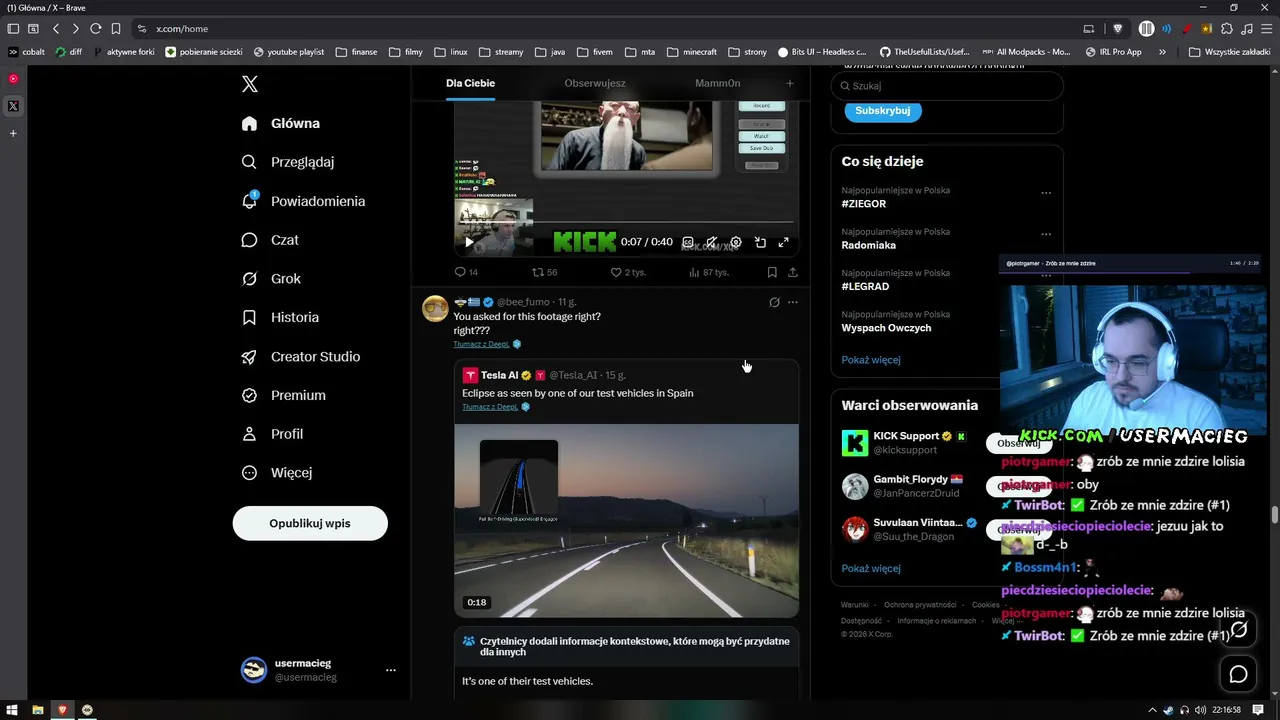Switch to the Dla Ciebie tab
1280x720 pixels.
point(470,83)
